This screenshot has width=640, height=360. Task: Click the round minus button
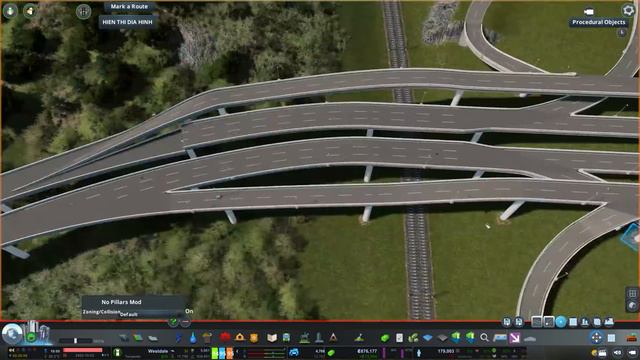pyautogui.click(x=185, y=322)
